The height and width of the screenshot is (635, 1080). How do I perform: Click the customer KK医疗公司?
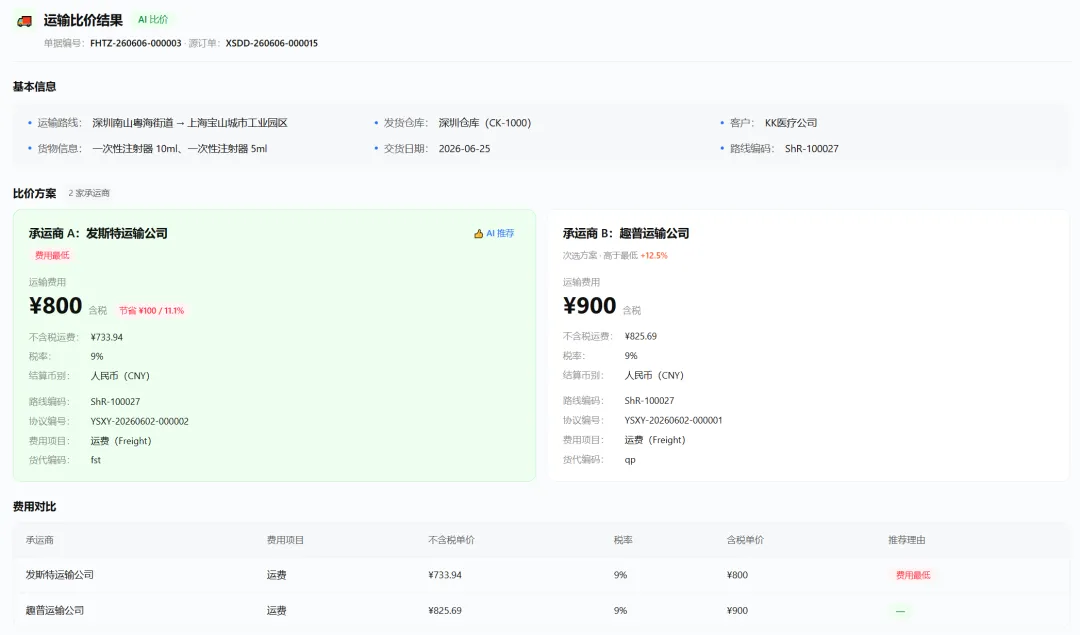[x=791, y=123]
